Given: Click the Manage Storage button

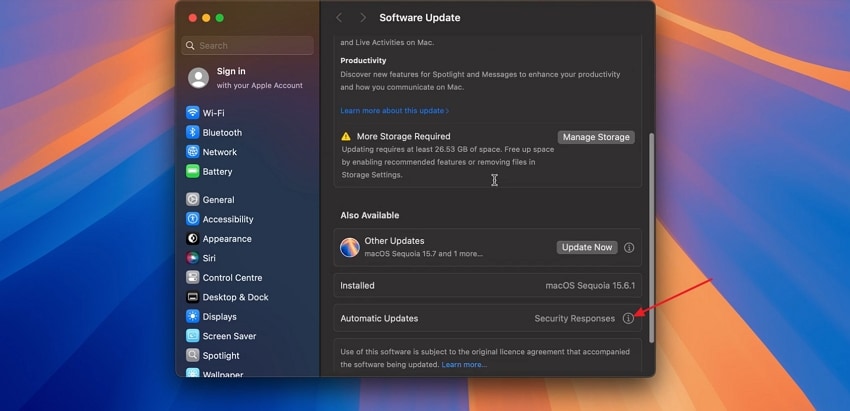Looking at the screenshot, I should coord(596,137).
